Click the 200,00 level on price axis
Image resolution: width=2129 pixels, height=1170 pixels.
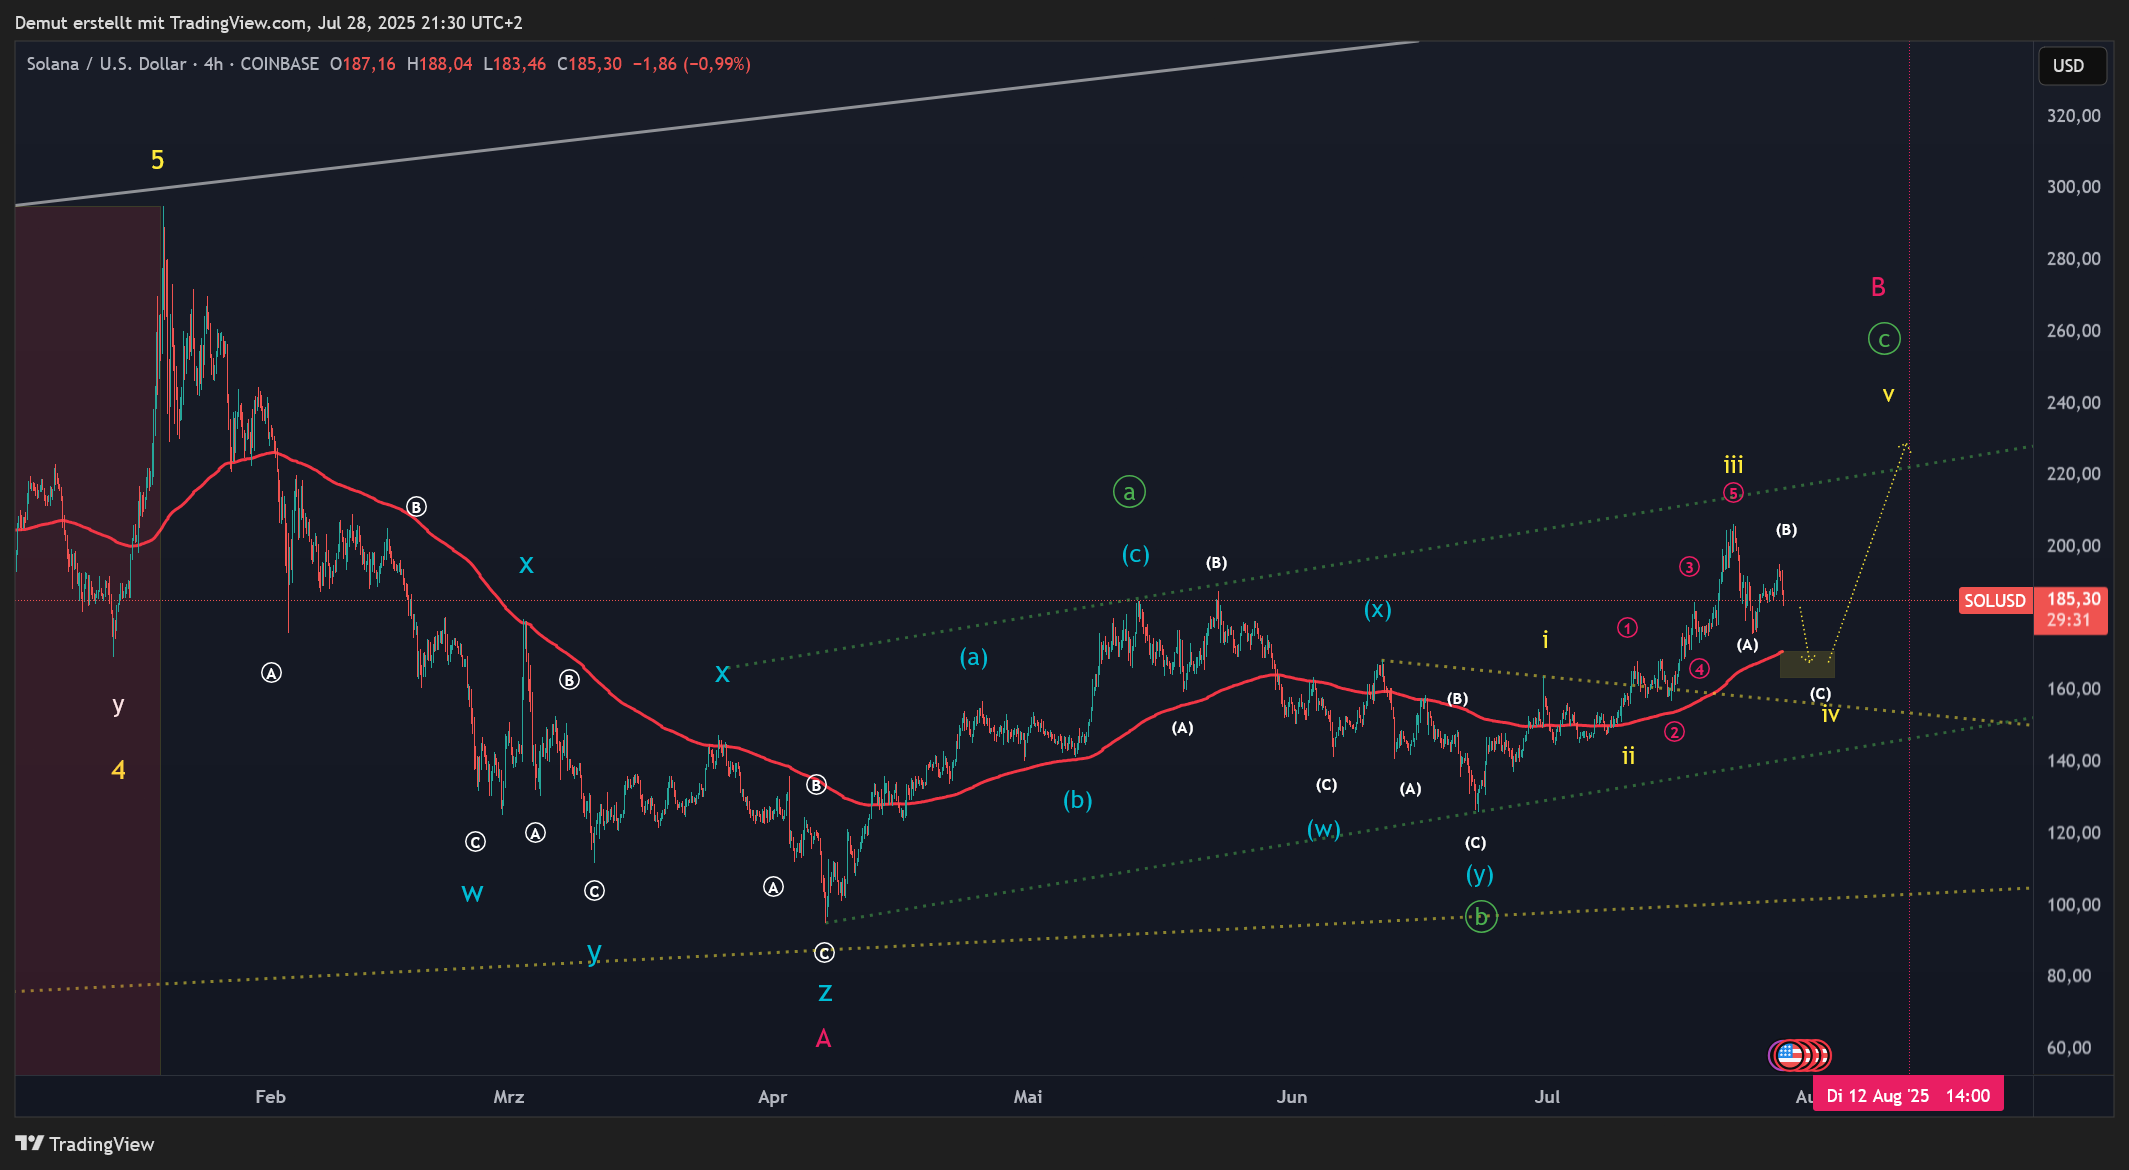[x=2073, y=546]
